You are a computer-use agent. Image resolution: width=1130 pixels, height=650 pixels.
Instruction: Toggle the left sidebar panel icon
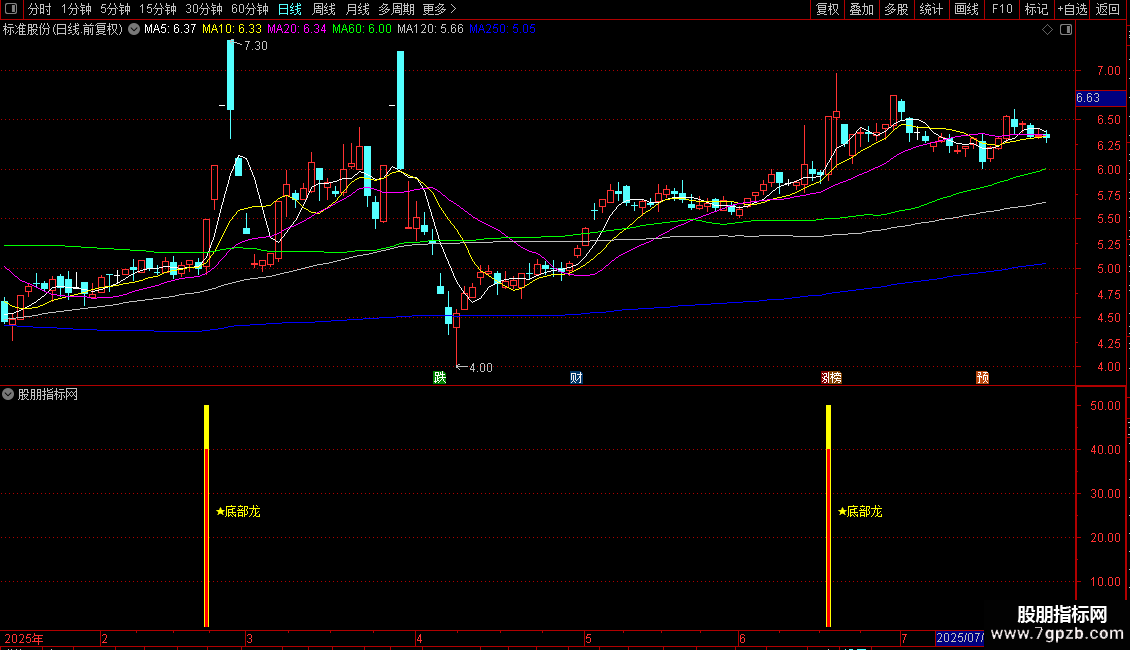click(x=11, y=9)
